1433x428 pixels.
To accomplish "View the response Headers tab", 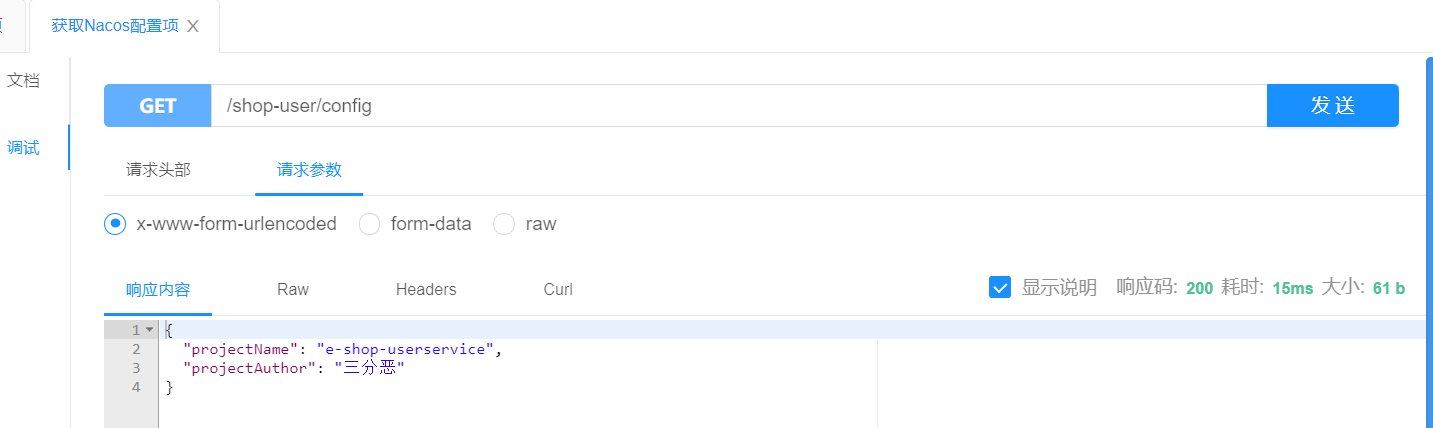I will click(x=426, y=290).
